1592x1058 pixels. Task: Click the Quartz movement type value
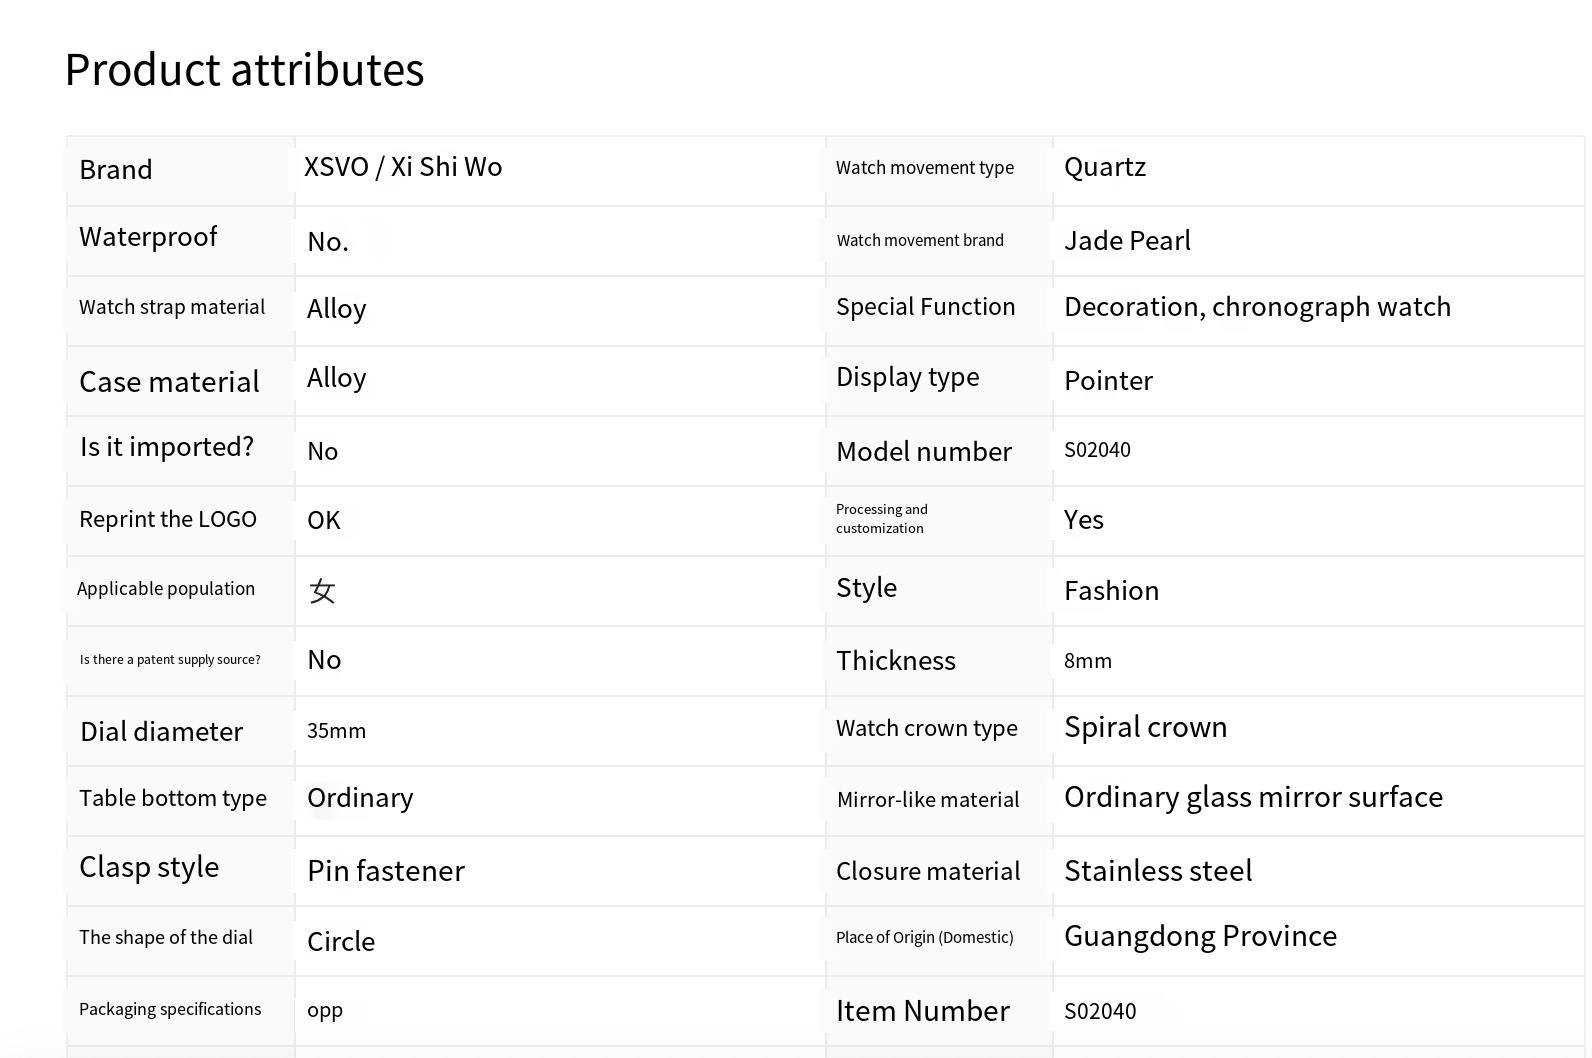[x=1104, y=167]
